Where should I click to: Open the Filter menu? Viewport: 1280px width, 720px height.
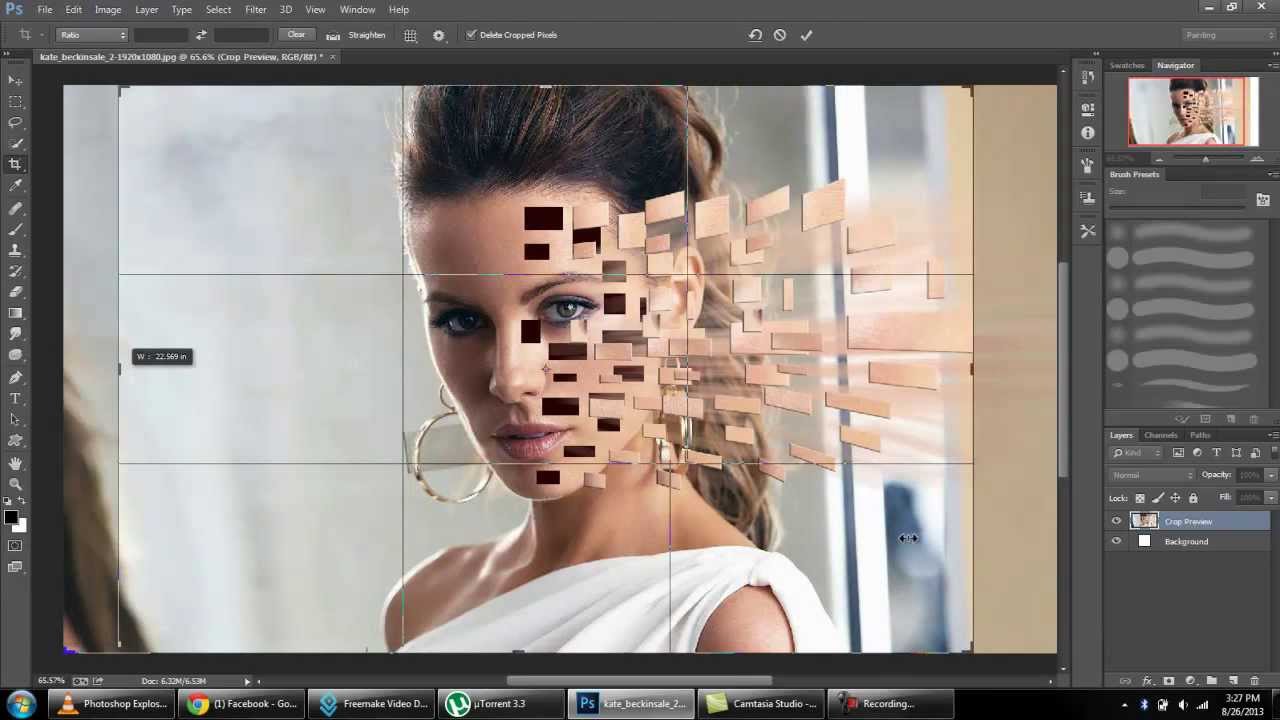(256, 10)
